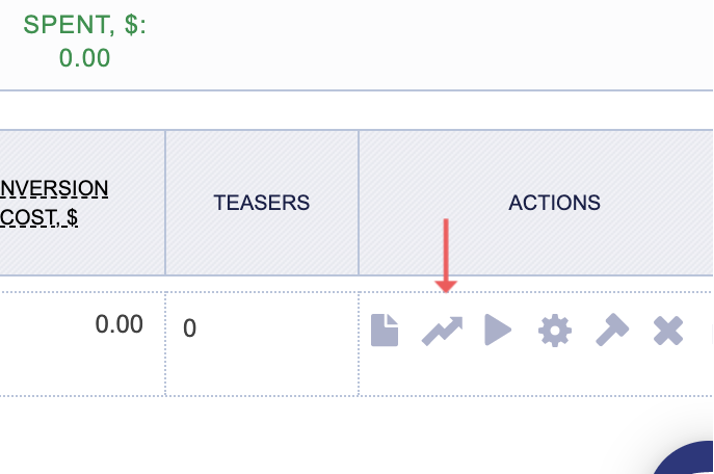Screen dimensions: 714x474
Task: Click the teasers count value 0
Action: (x=190, y=328)
